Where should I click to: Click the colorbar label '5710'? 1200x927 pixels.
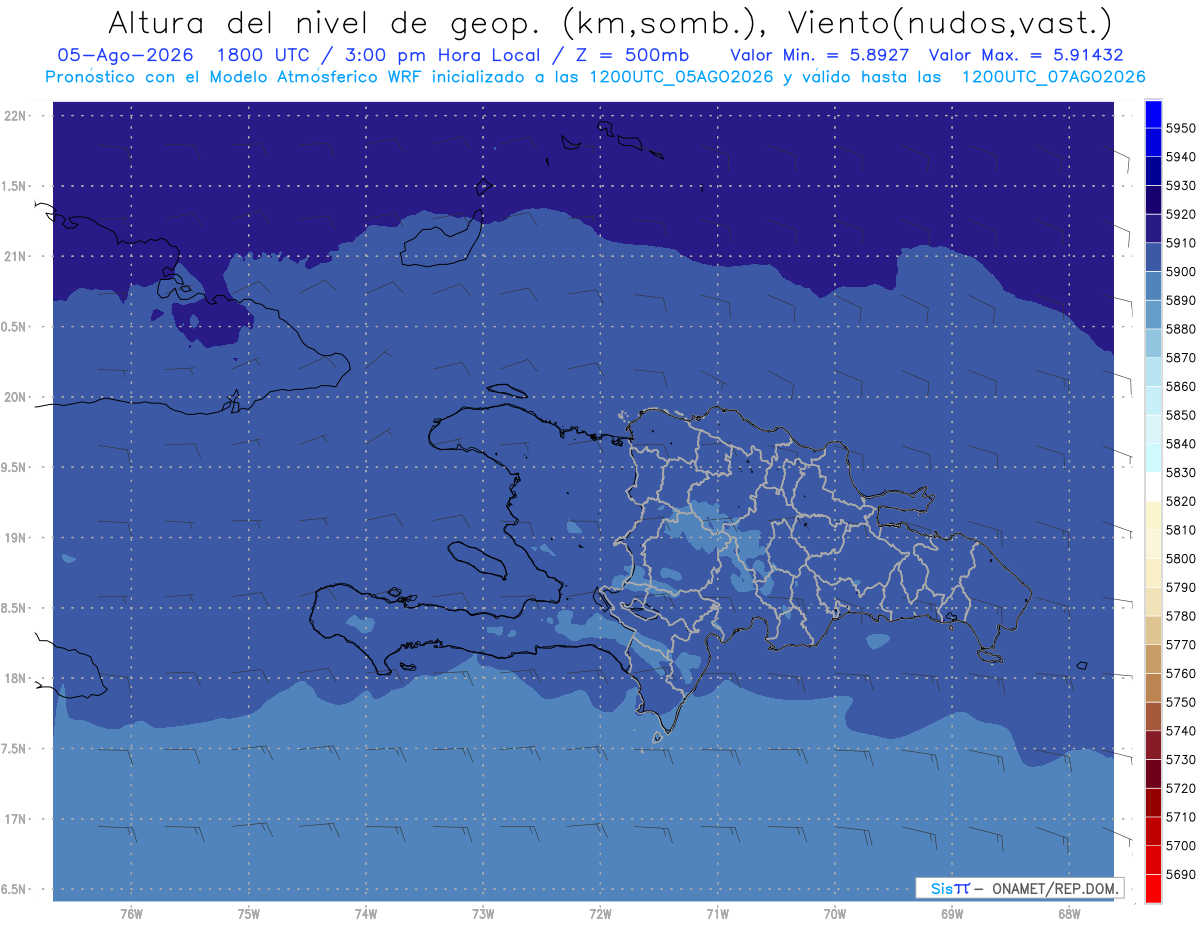pos(1180,817)
